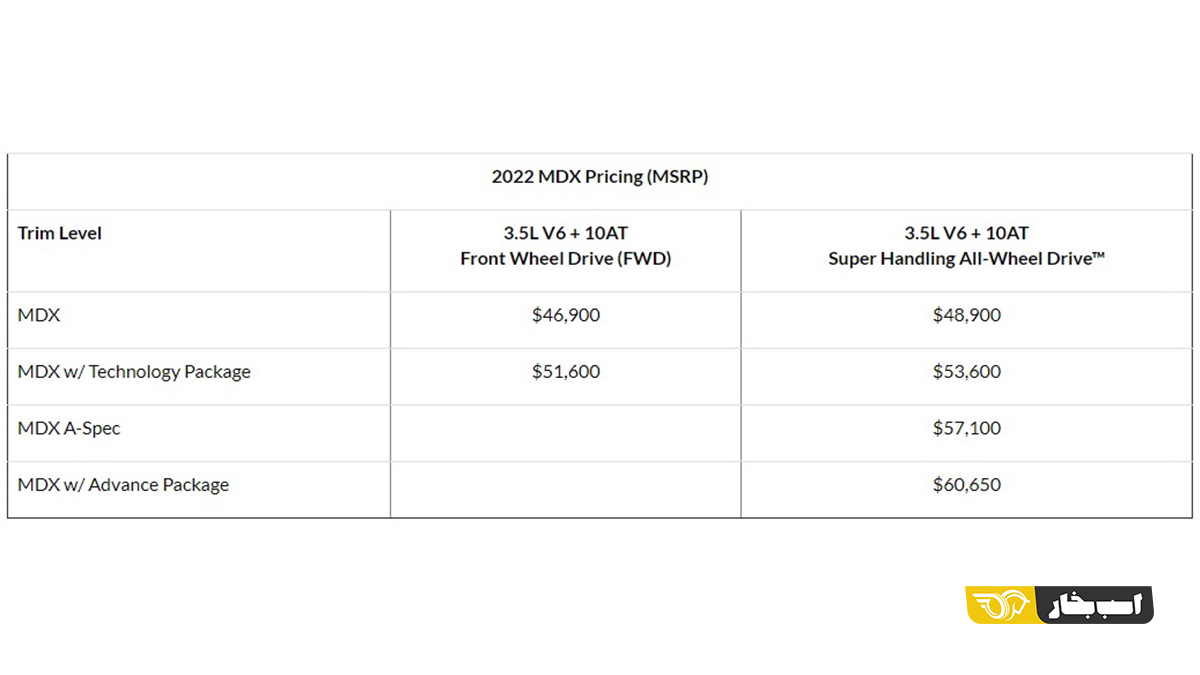The height and width of the screenshot is (675, 1200).
Task: Click the Front Wheel Drive (FWD) header
Action: [x=566, y=258]
